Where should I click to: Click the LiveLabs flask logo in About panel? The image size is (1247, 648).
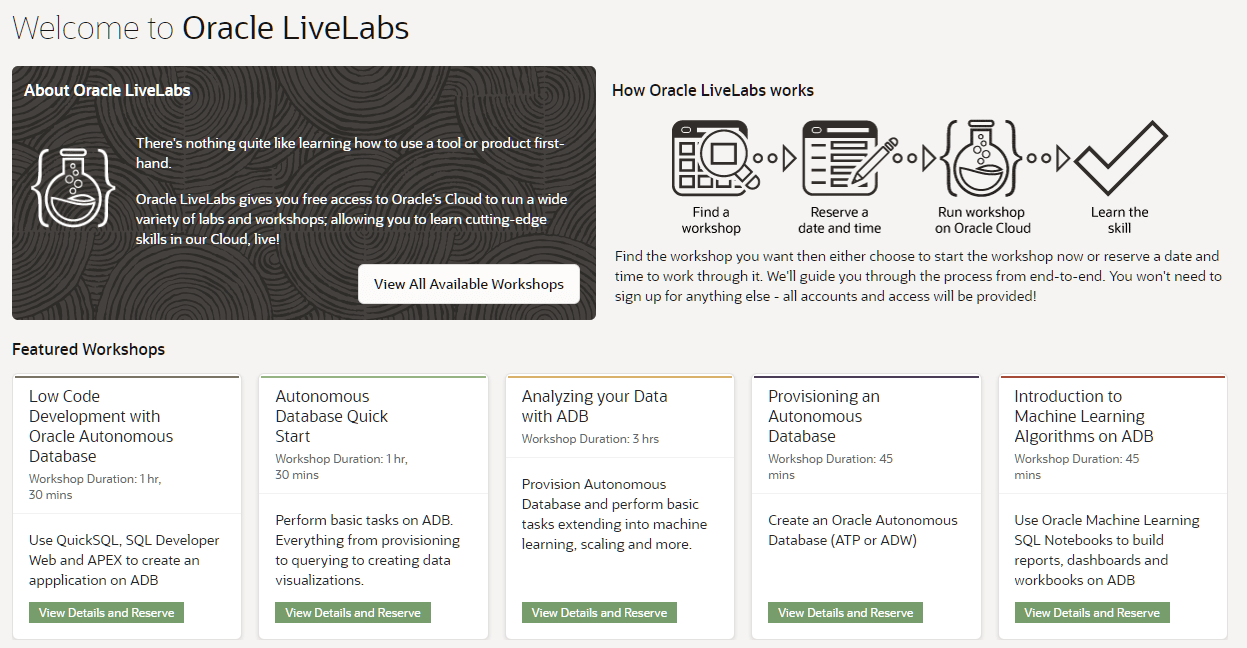74,190
